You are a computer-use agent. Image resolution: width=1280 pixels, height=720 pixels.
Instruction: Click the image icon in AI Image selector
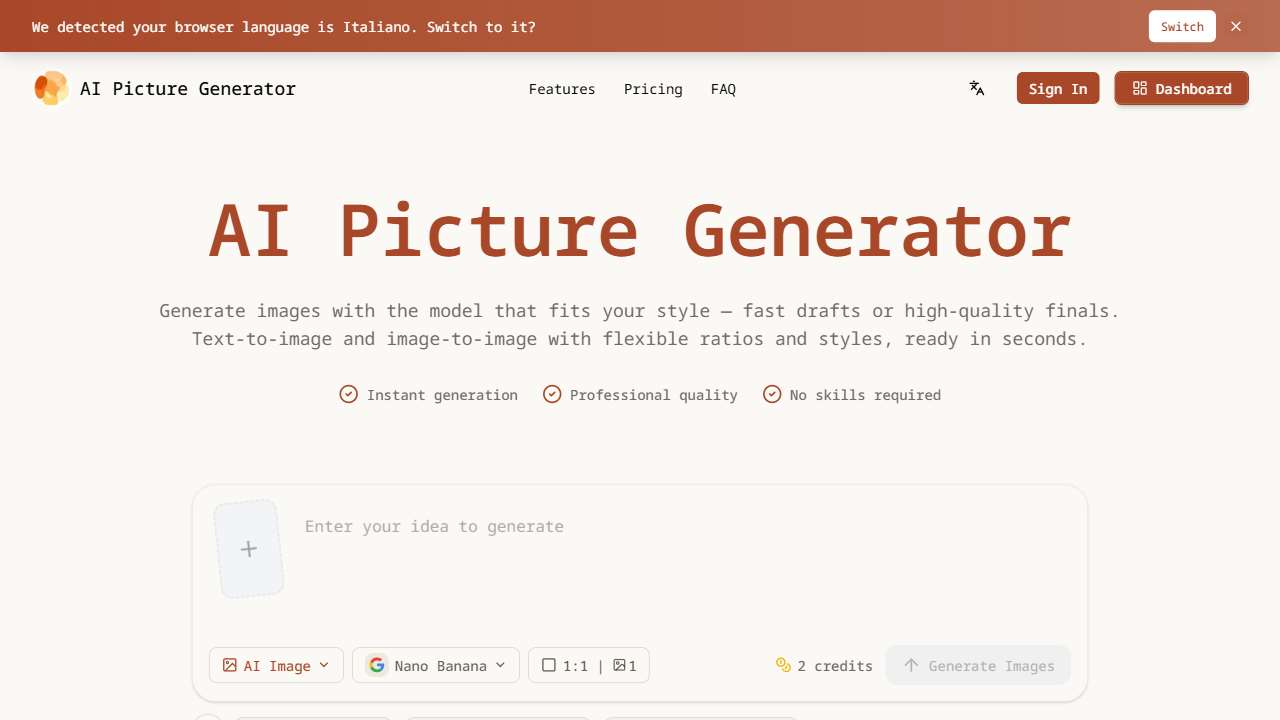tap(227, 664)
